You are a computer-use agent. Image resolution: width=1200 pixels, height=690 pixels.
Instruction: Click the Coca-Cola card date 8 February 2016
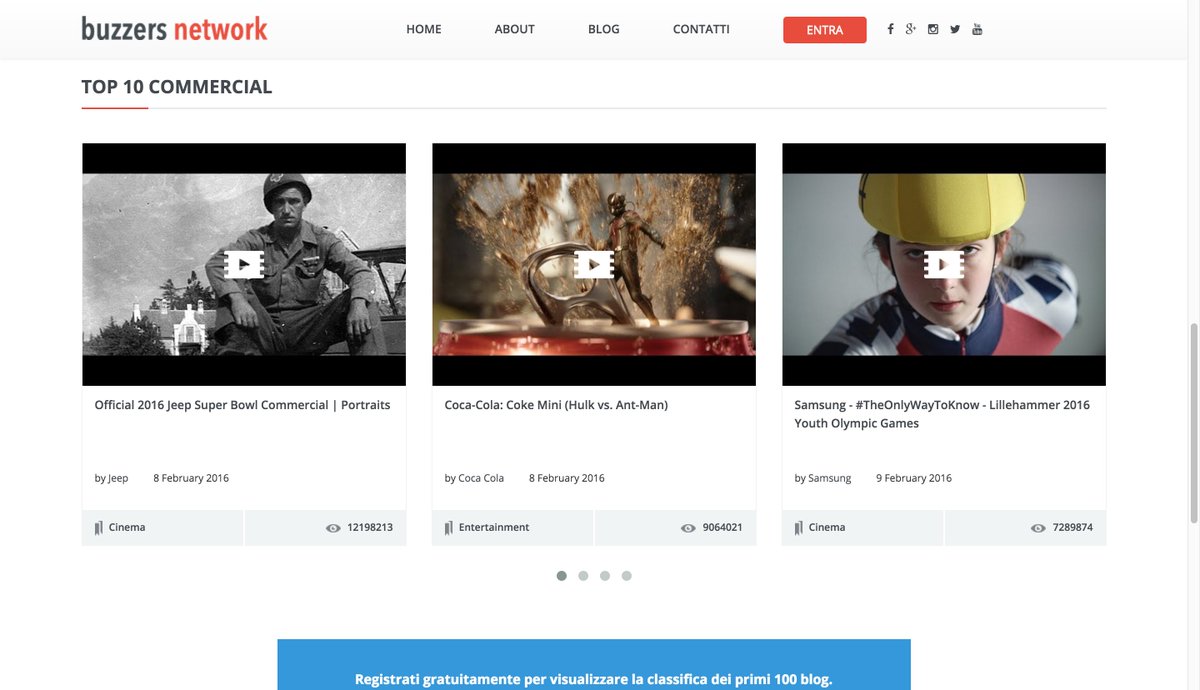click(x=567, y=478)
